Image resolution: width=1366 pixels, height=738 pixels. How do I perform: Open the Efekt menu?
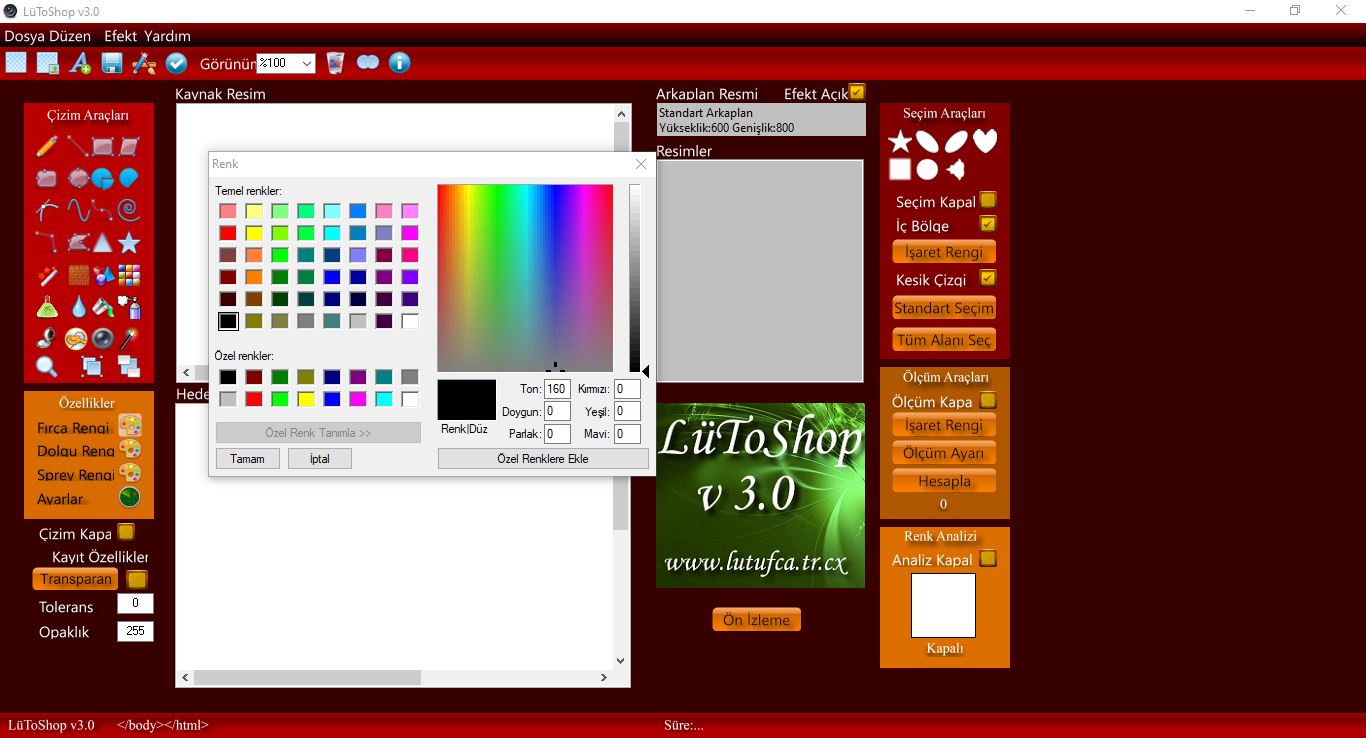coord(120,36)
